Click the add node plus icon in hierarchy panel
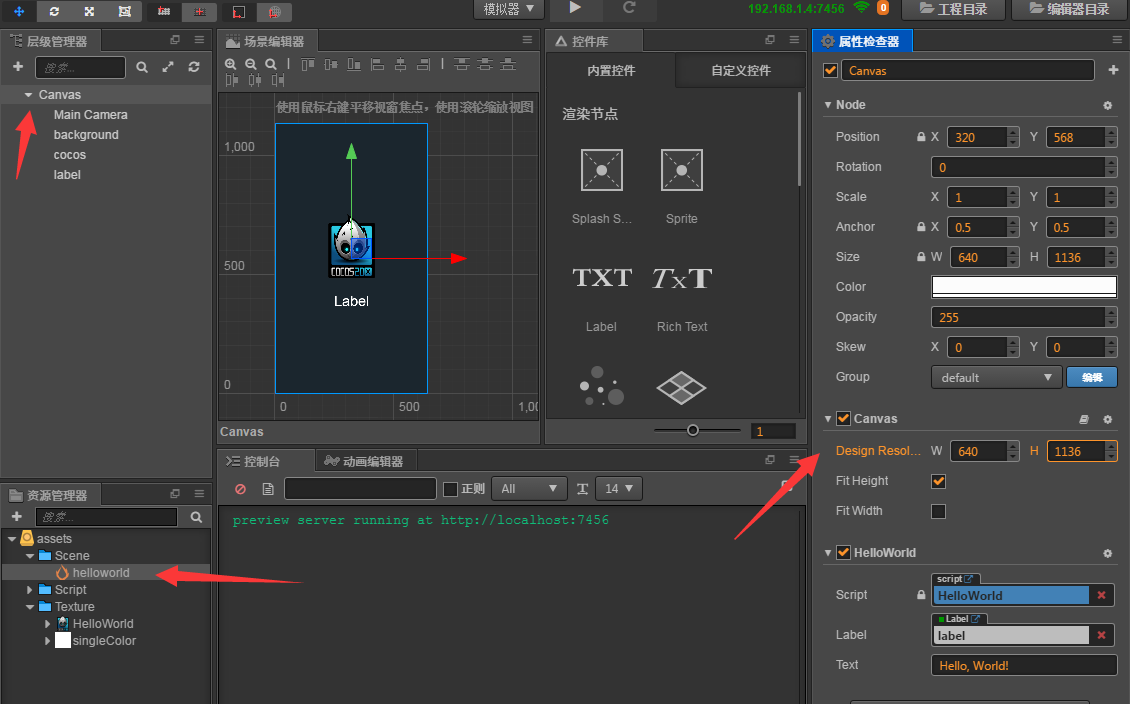Viewport: 1130px width, 704px height. 18,67
